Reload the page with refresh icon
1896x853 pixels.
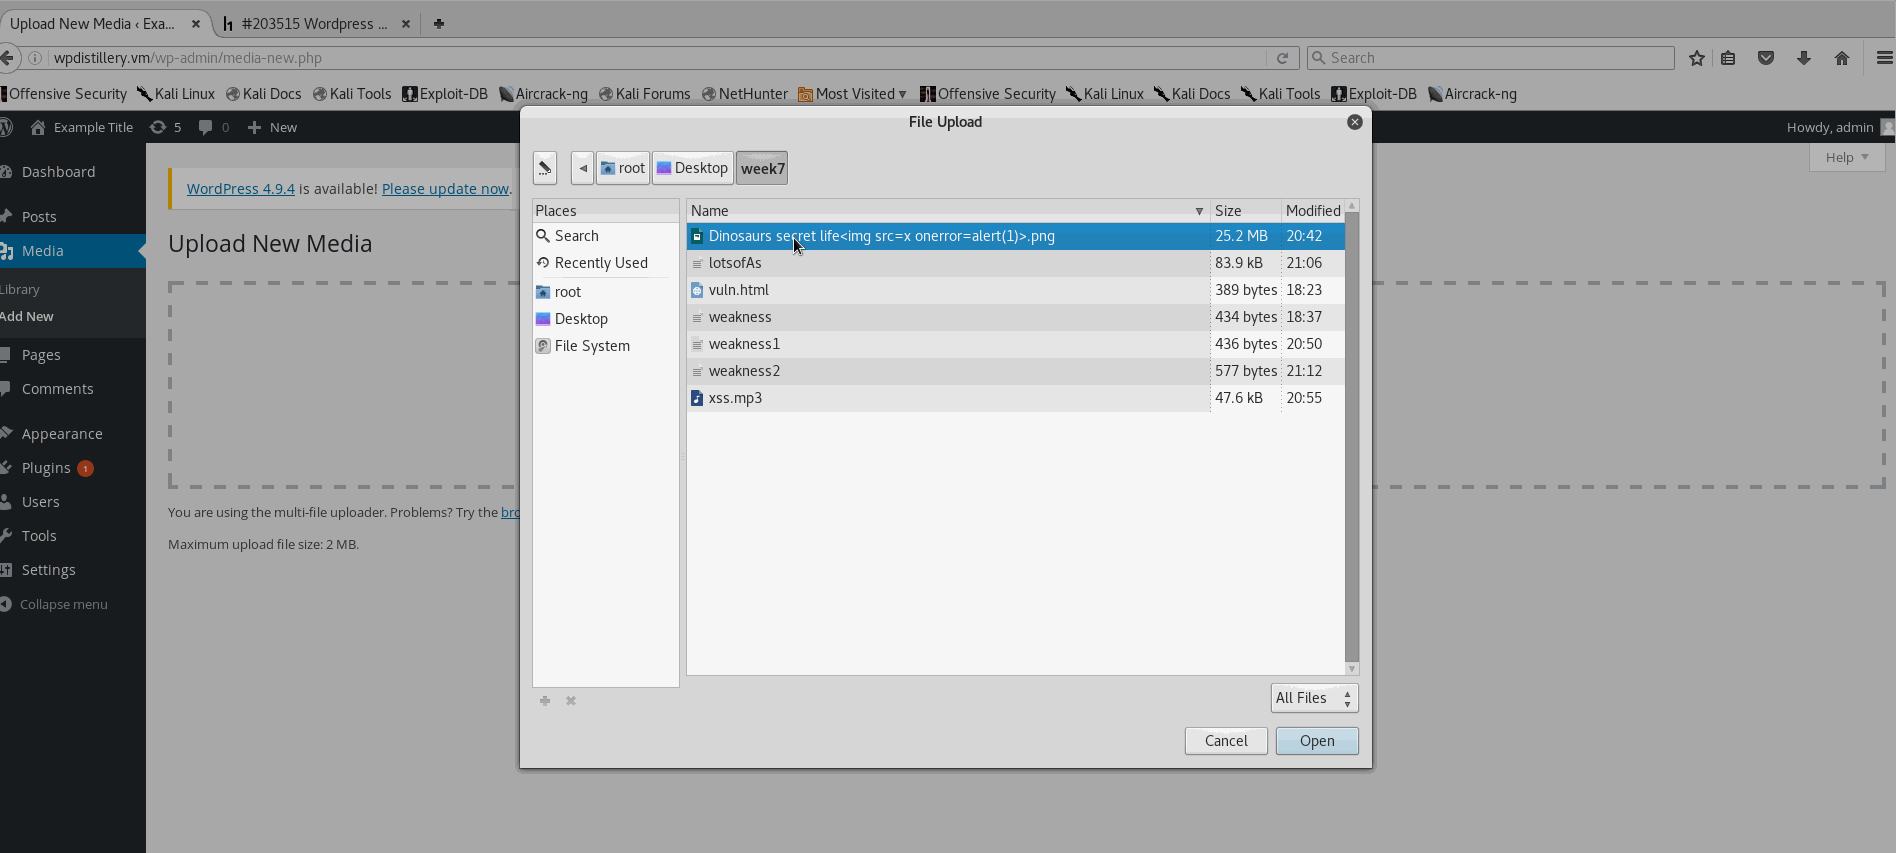tap(1282, 58)
